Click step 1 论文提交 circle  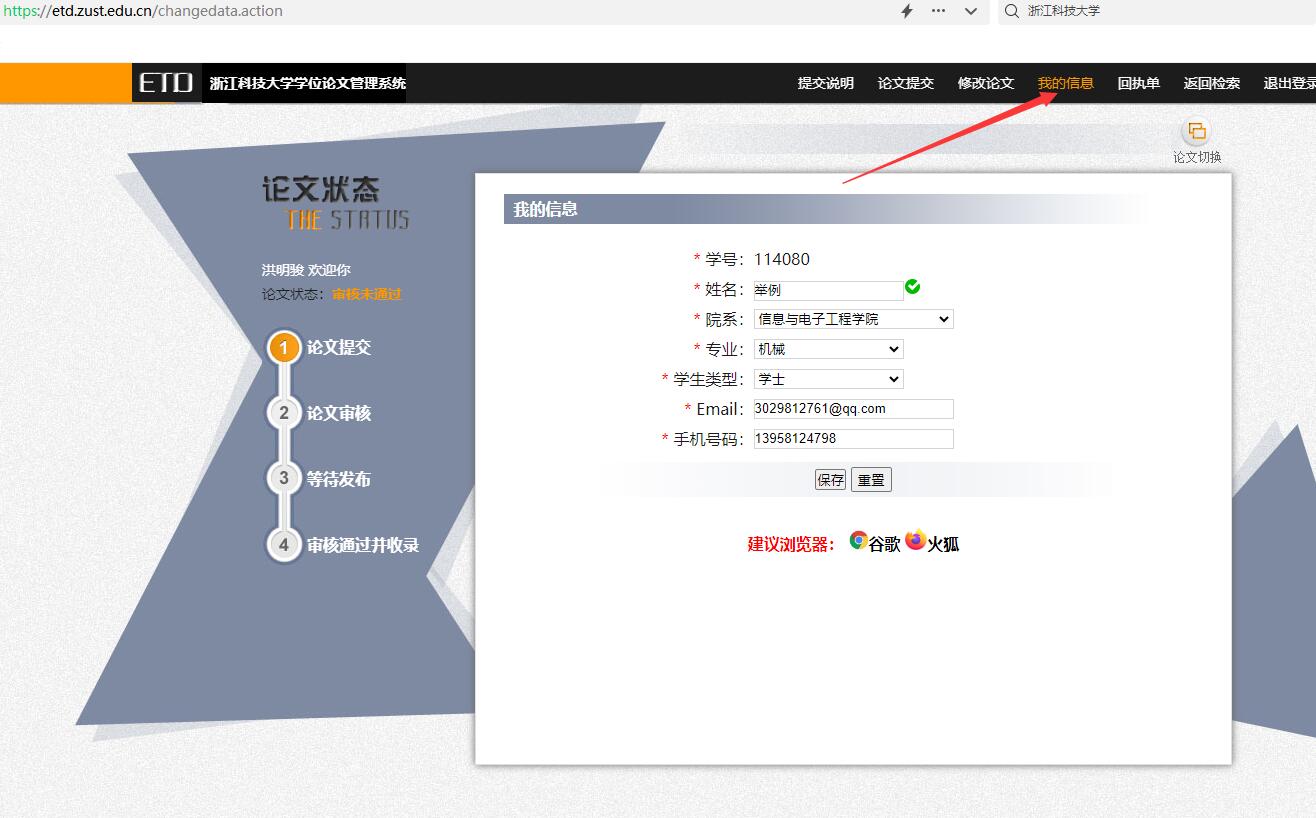tap(284, 348)
